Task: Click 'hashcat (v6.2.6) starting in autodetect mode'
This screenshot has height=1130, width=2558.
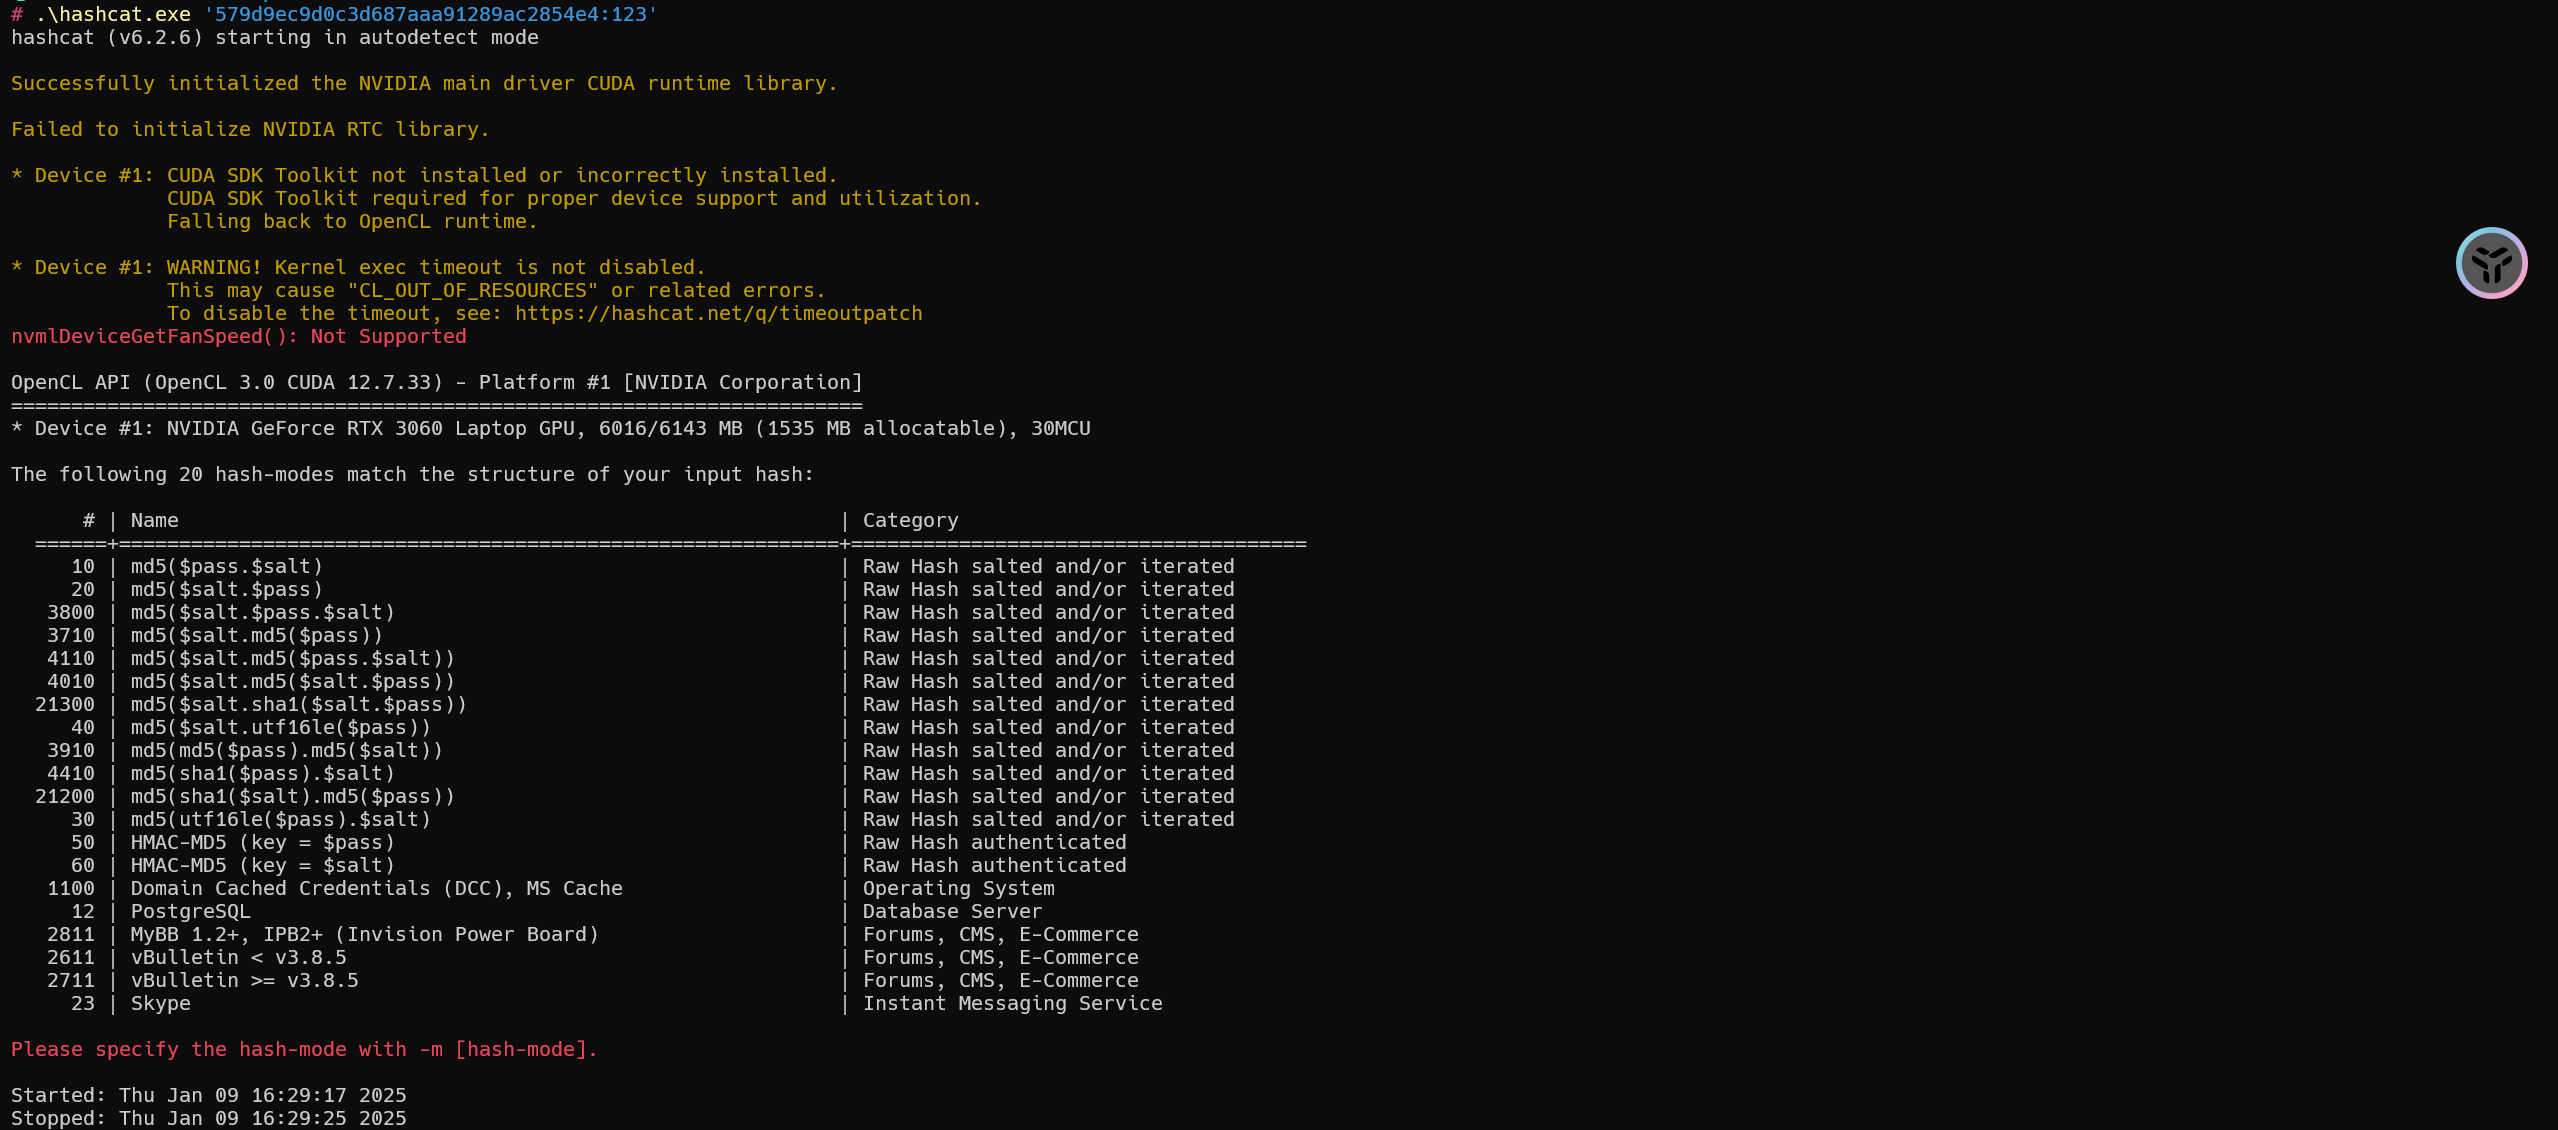Action: coord(275,38)
